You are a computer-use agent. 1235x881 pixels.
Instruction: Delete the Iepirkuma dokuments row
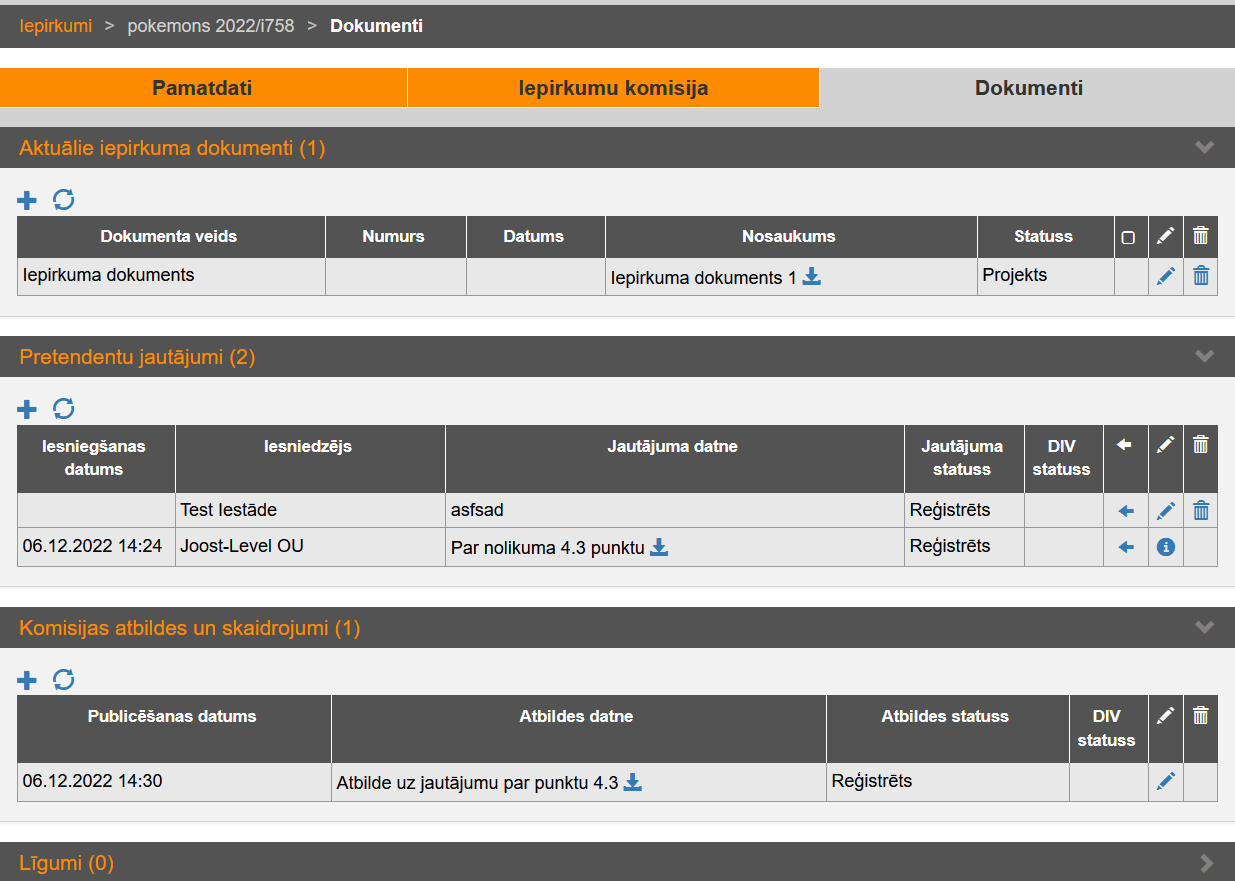[1201, 276]
